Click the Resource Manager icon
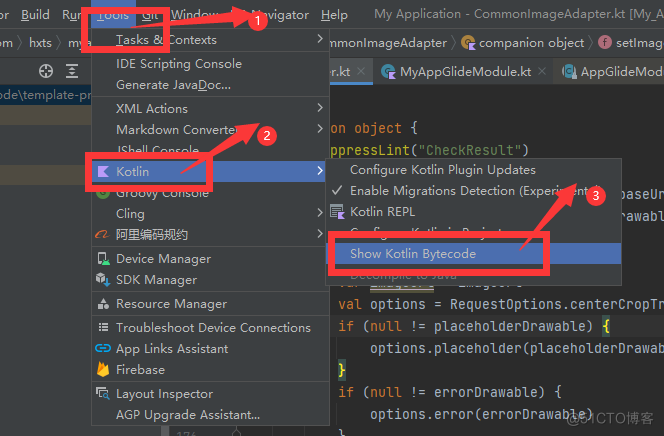 103,304
